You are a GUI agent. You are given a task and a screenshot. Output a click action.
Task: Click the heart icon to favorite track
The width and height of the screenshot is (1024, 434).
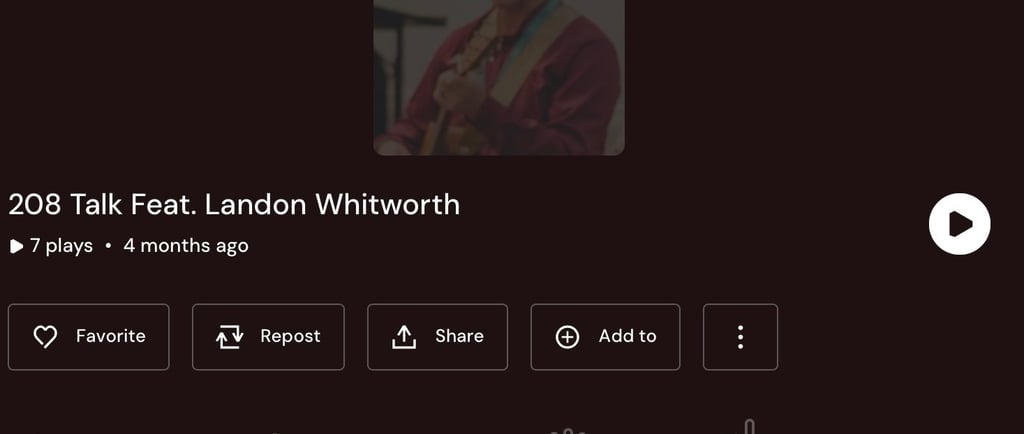pyautogui.click(x=45, y=337)
